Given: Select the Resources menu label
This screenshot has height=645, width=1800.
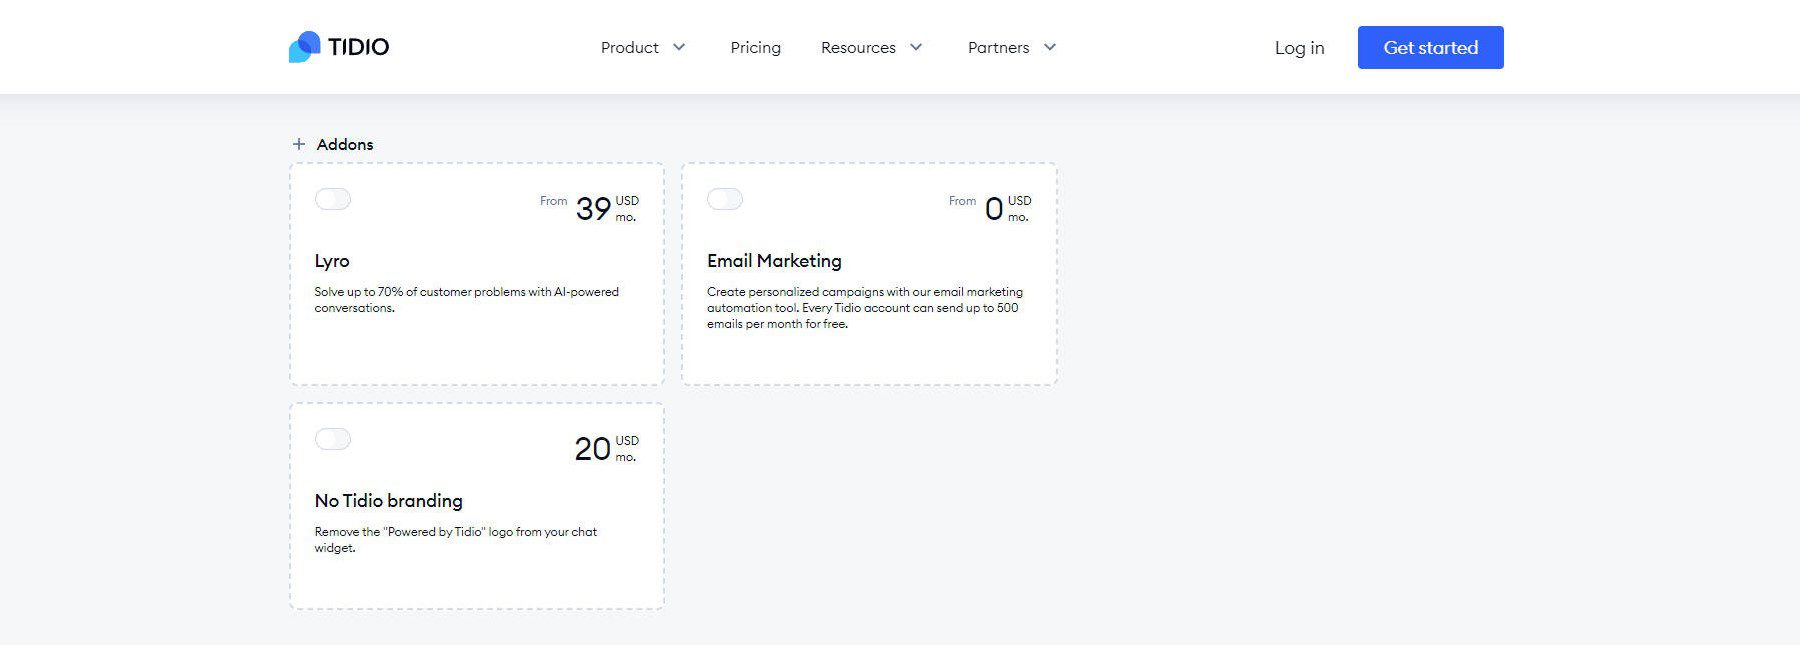Looking at the screenshot, I should [858, 47].
